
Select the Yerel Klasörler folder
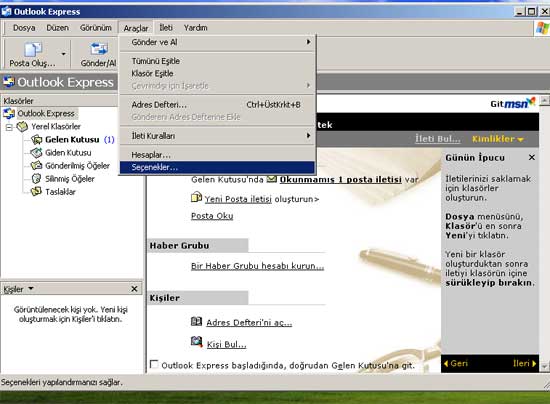point(56,127)
